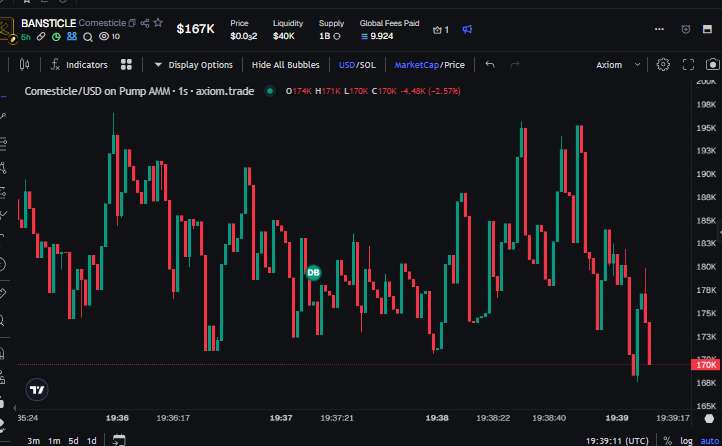Image resolution: width=722 pixels, height=446 pixels.
Task: Open chart settings gear
Action: [663, 64]
